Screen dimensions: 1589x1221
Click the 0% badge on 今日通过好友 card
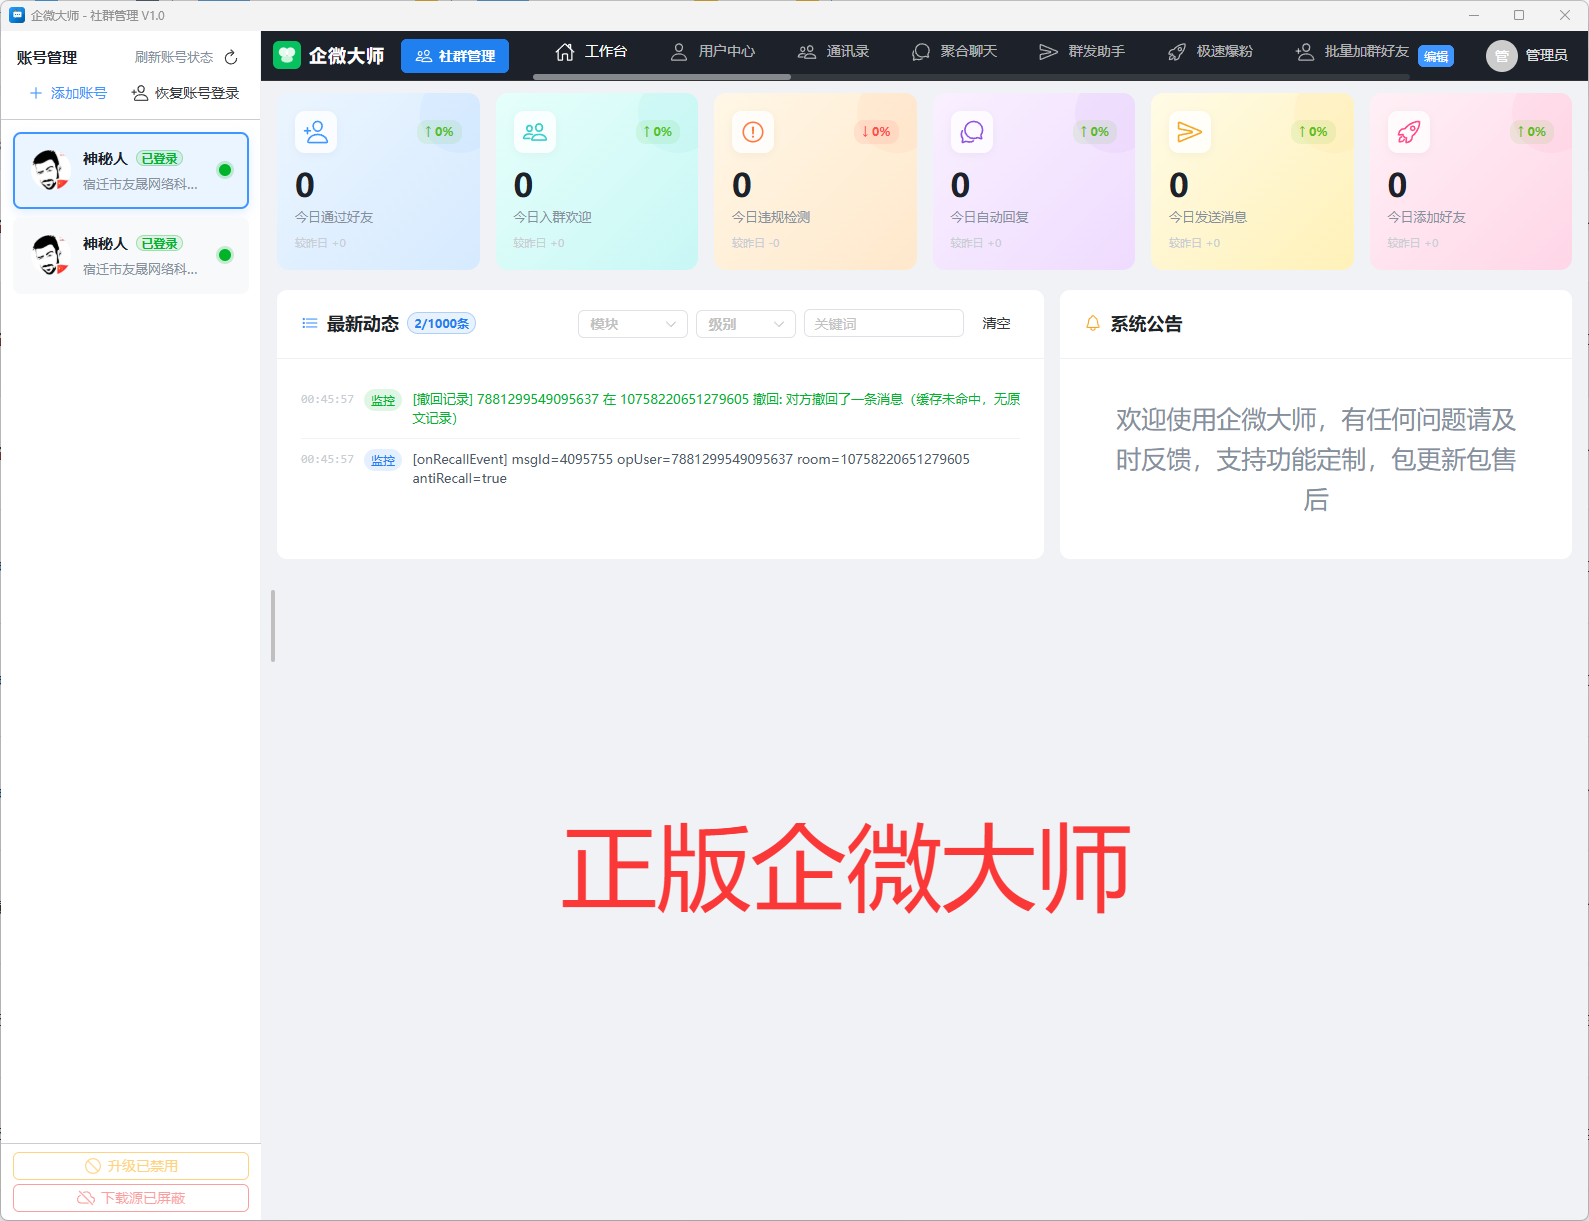(439, 132)
